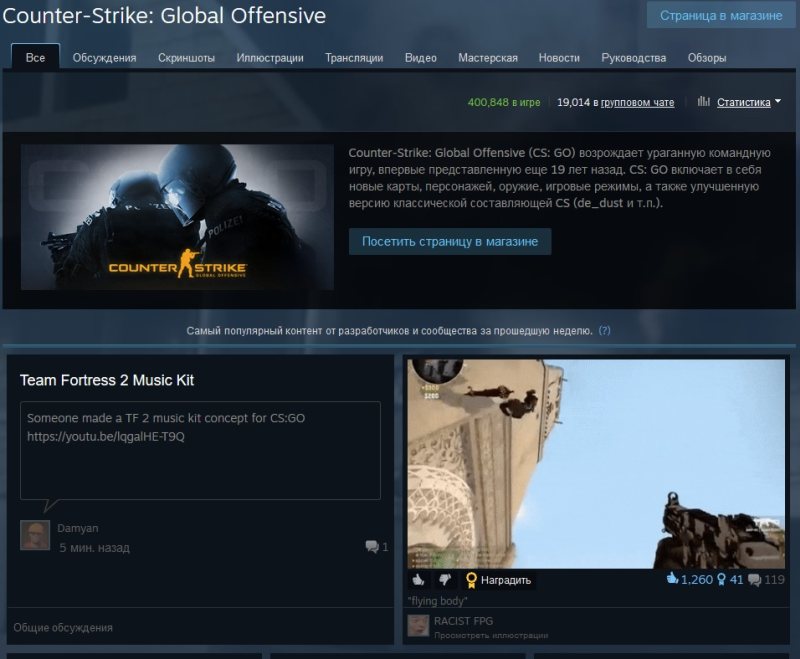Open the Damyan author name
The width and height of the screenshot is (800, 659).
pyautogui.click(x=78, y=528)
